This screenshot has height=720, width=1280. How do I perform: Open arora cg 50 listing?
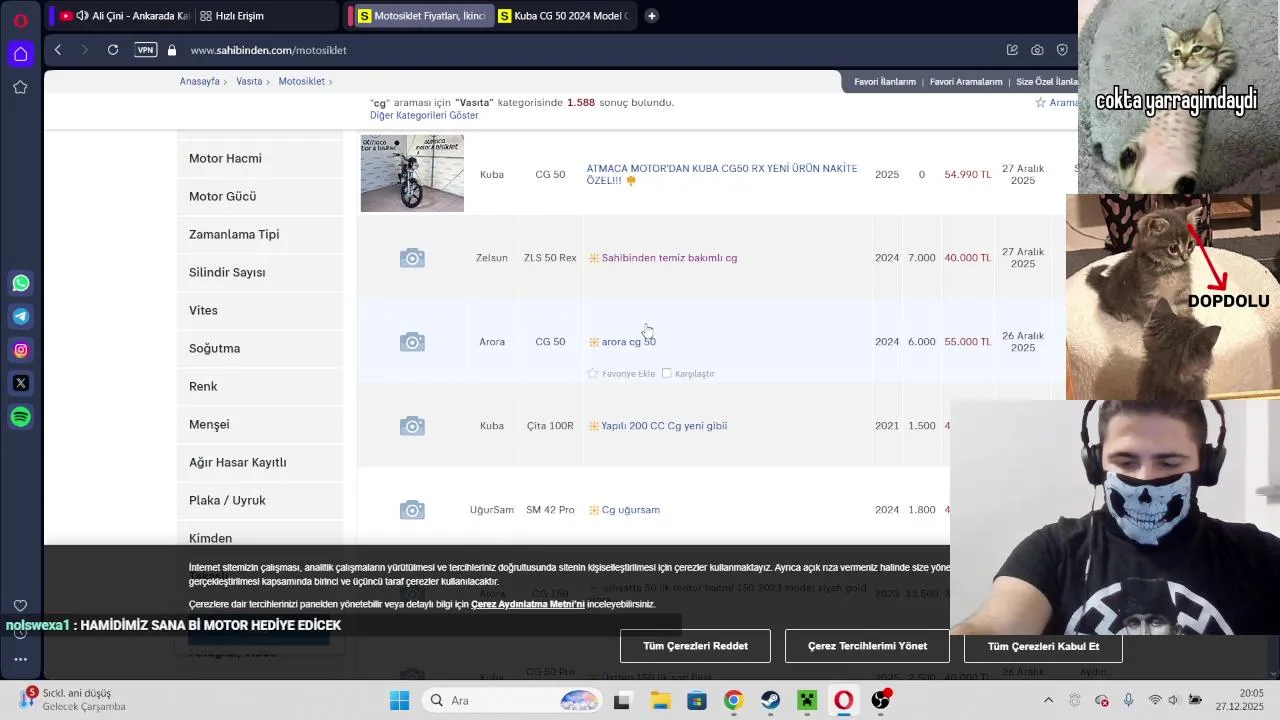628,342
